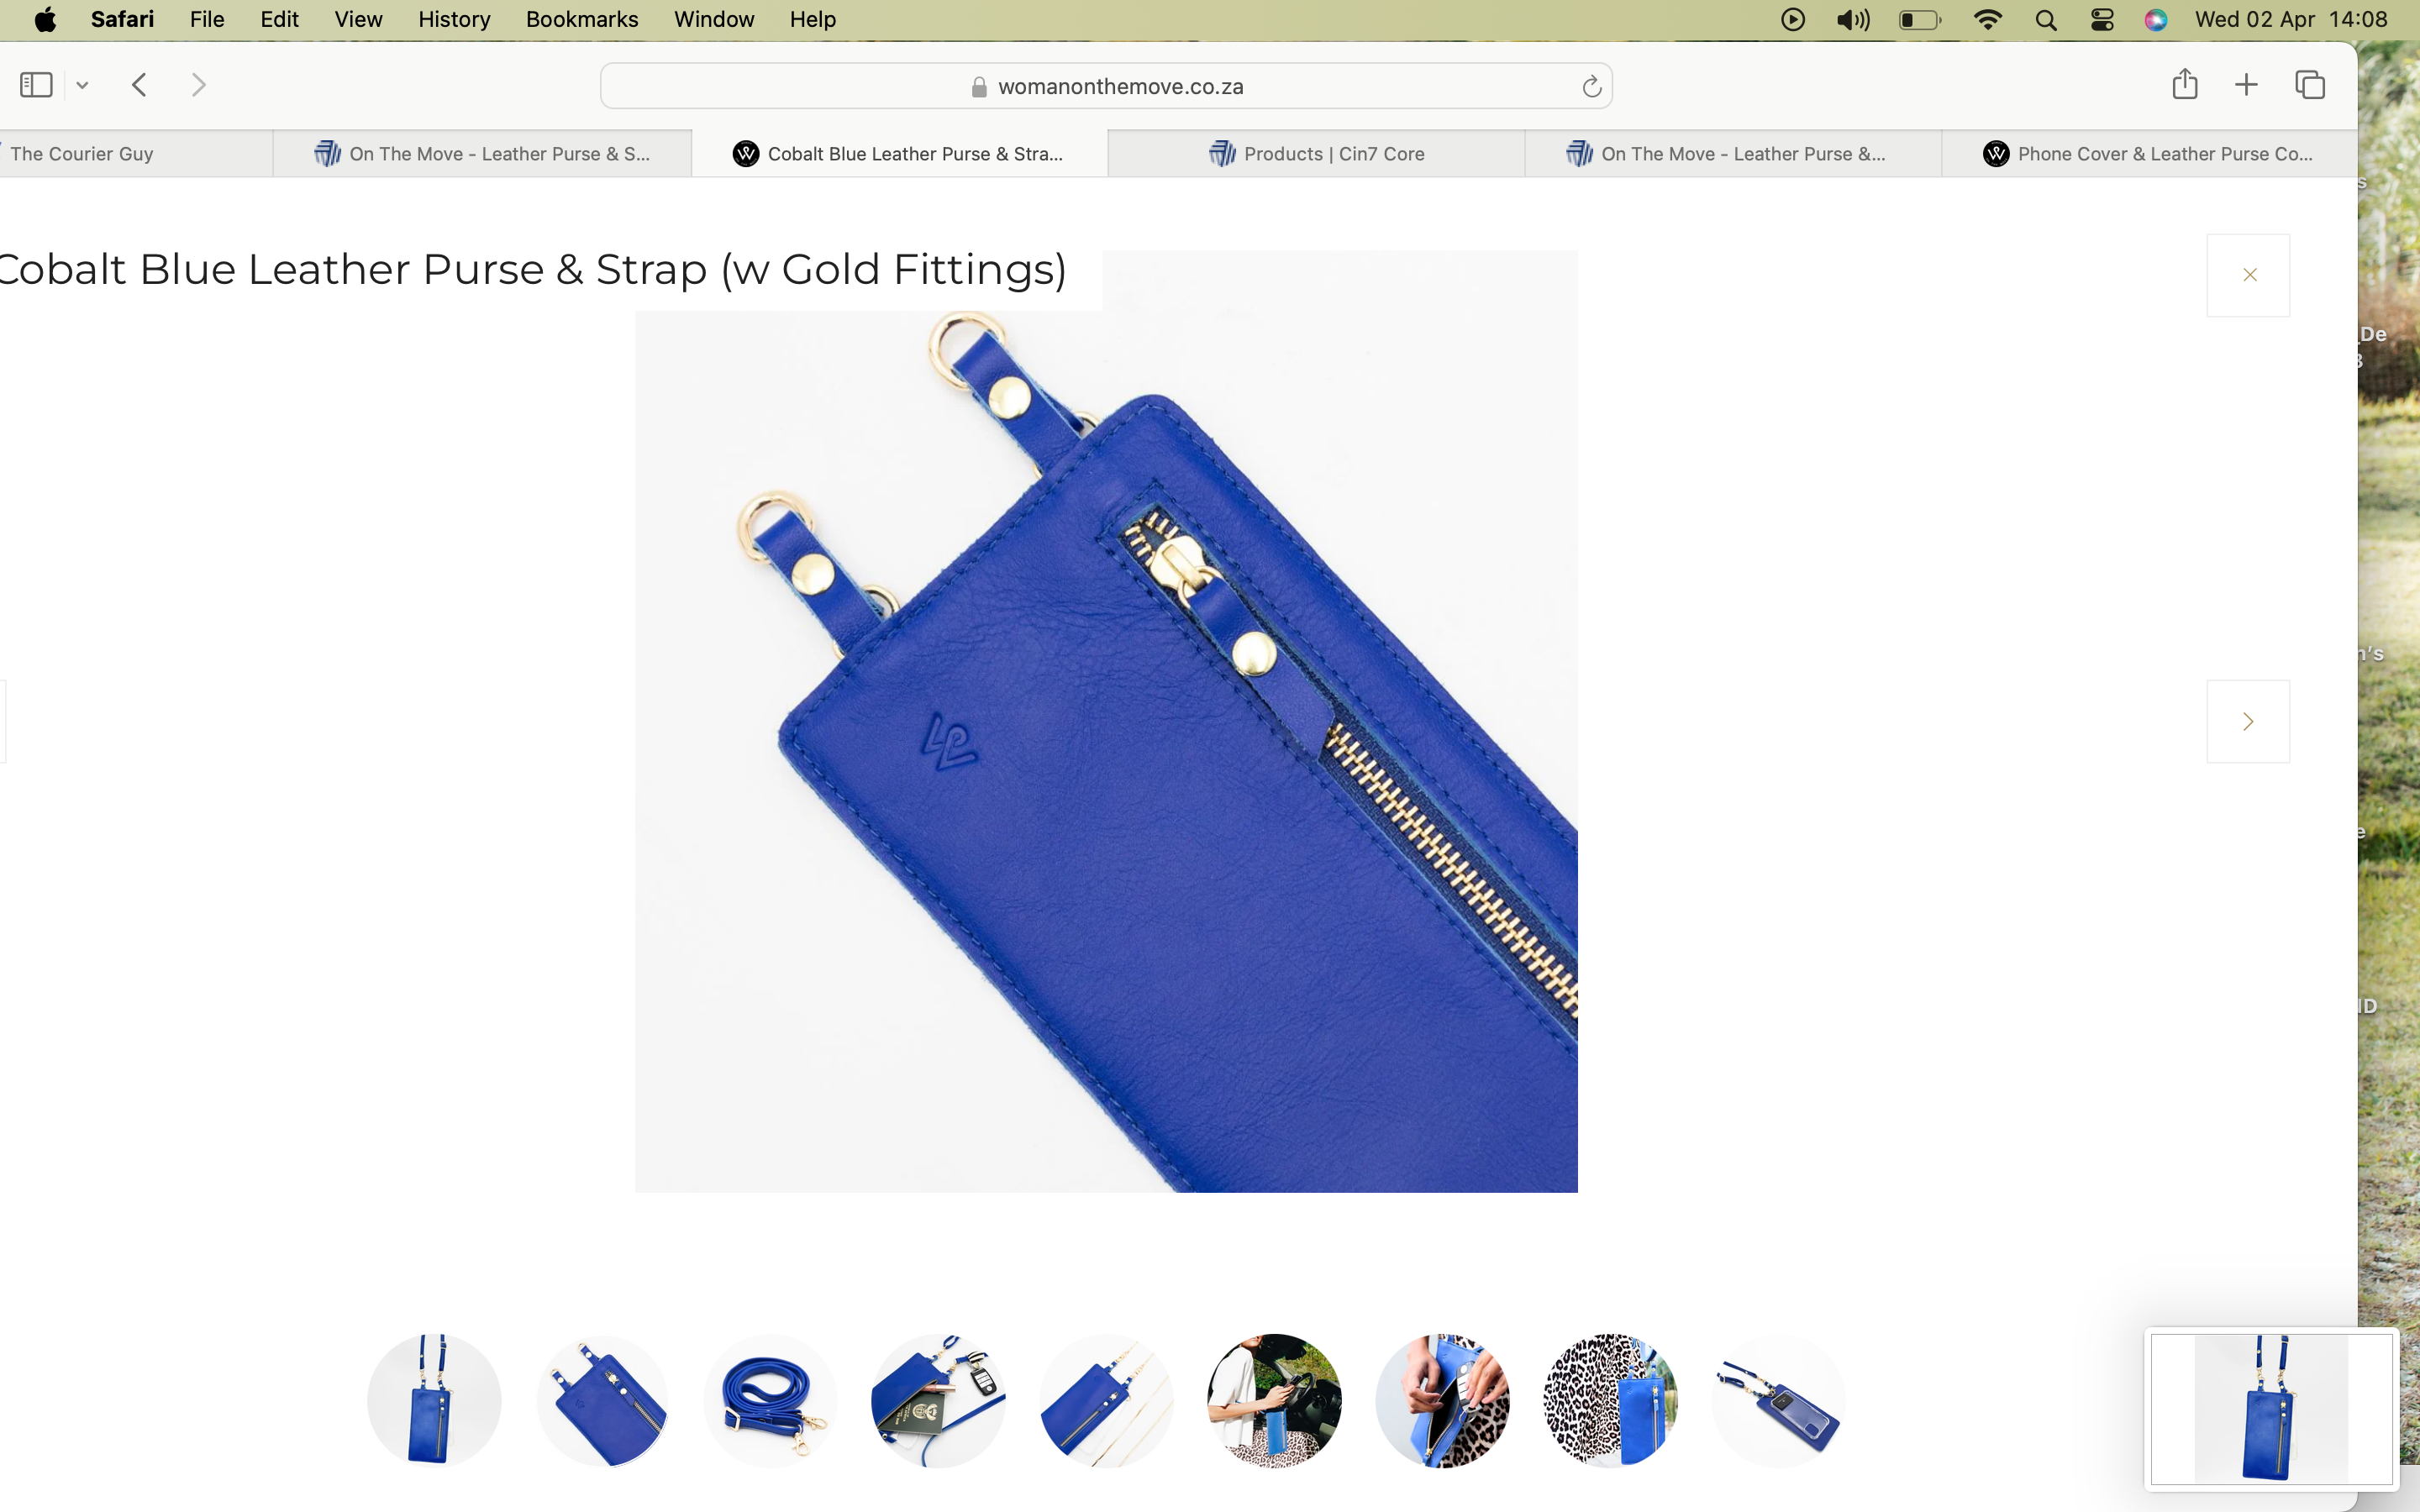Open the Share menu
2420x1512 pixels.
click(2184, 84)
